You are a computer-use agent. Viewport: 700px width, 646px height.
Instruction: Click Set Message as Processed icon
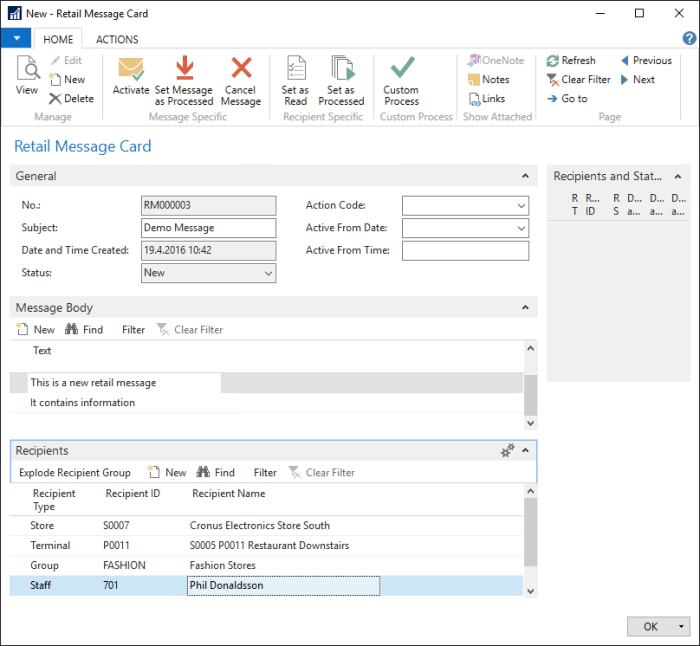(184, 68)
